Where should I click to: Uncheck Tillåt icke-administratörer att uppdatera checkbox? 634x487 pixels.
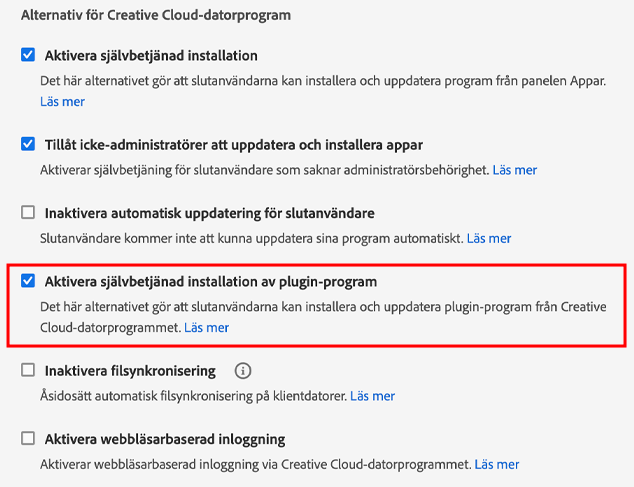pos(28,144)
